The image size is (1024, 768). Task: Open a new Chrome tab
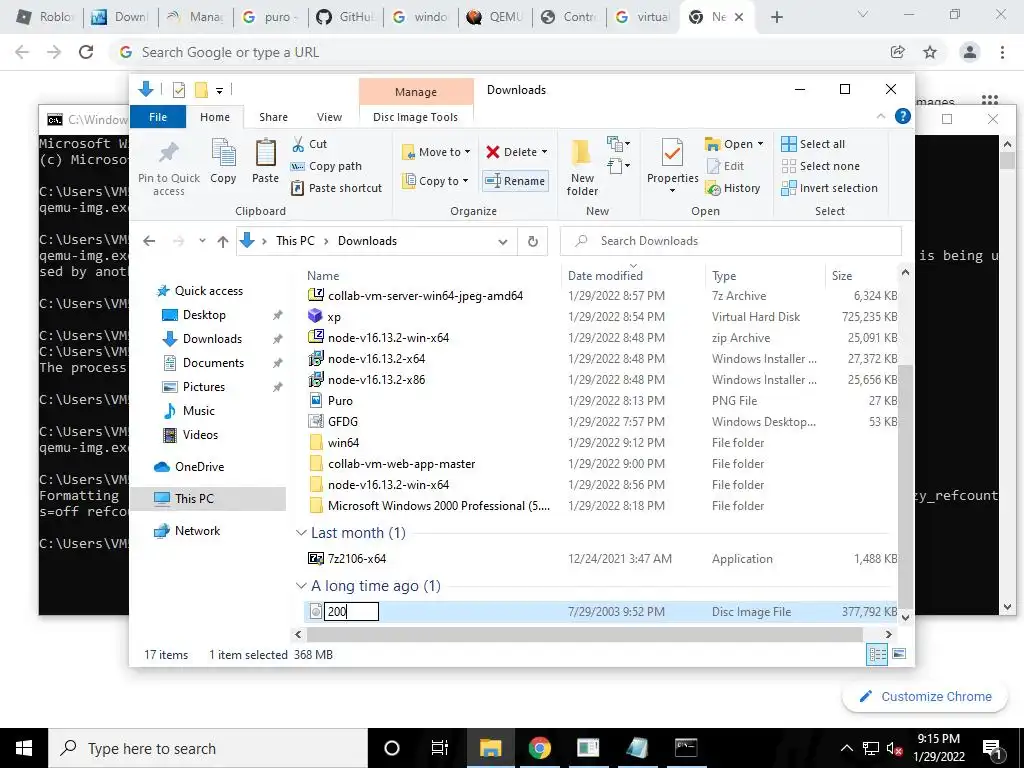click(x=776, y=17)
